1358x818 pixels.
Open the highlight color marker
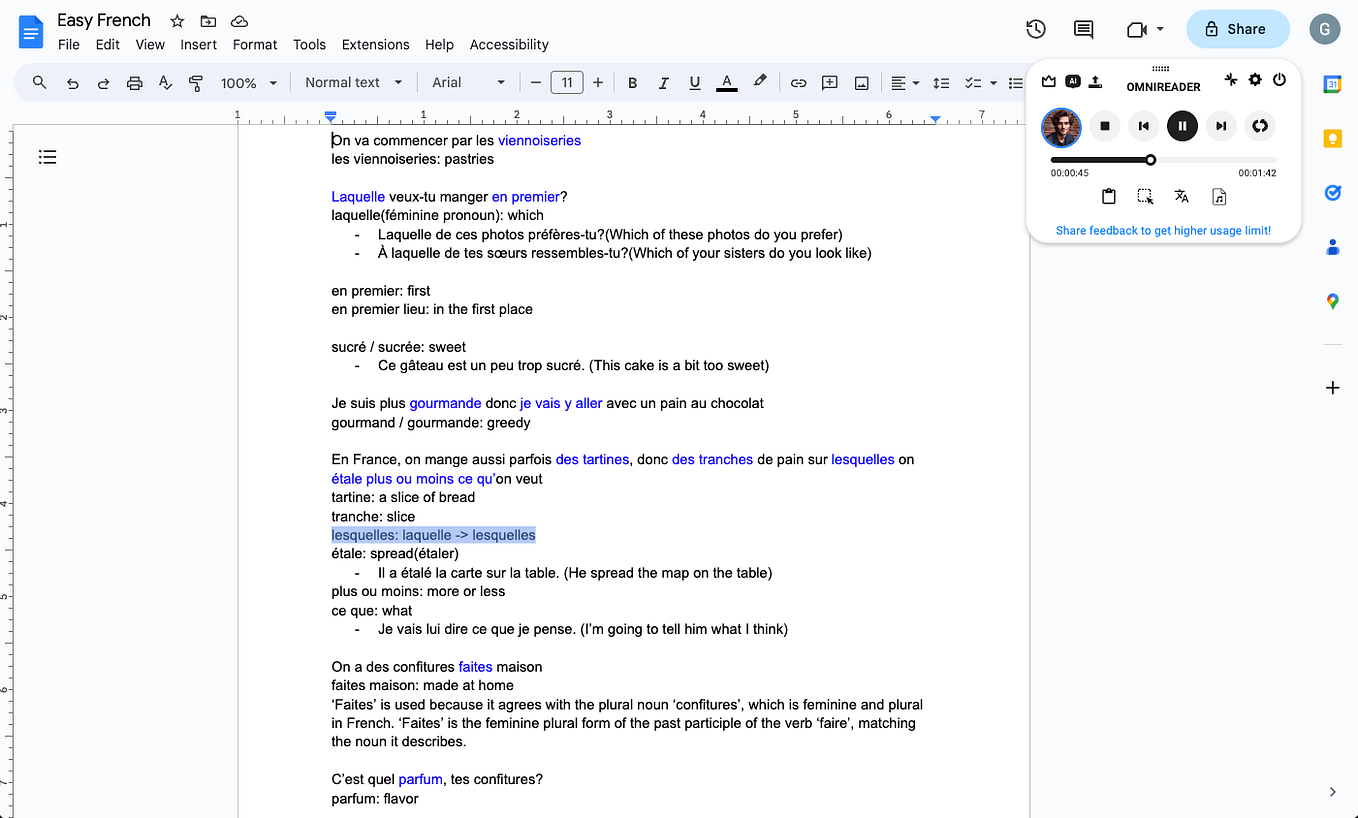click(760, 82)
